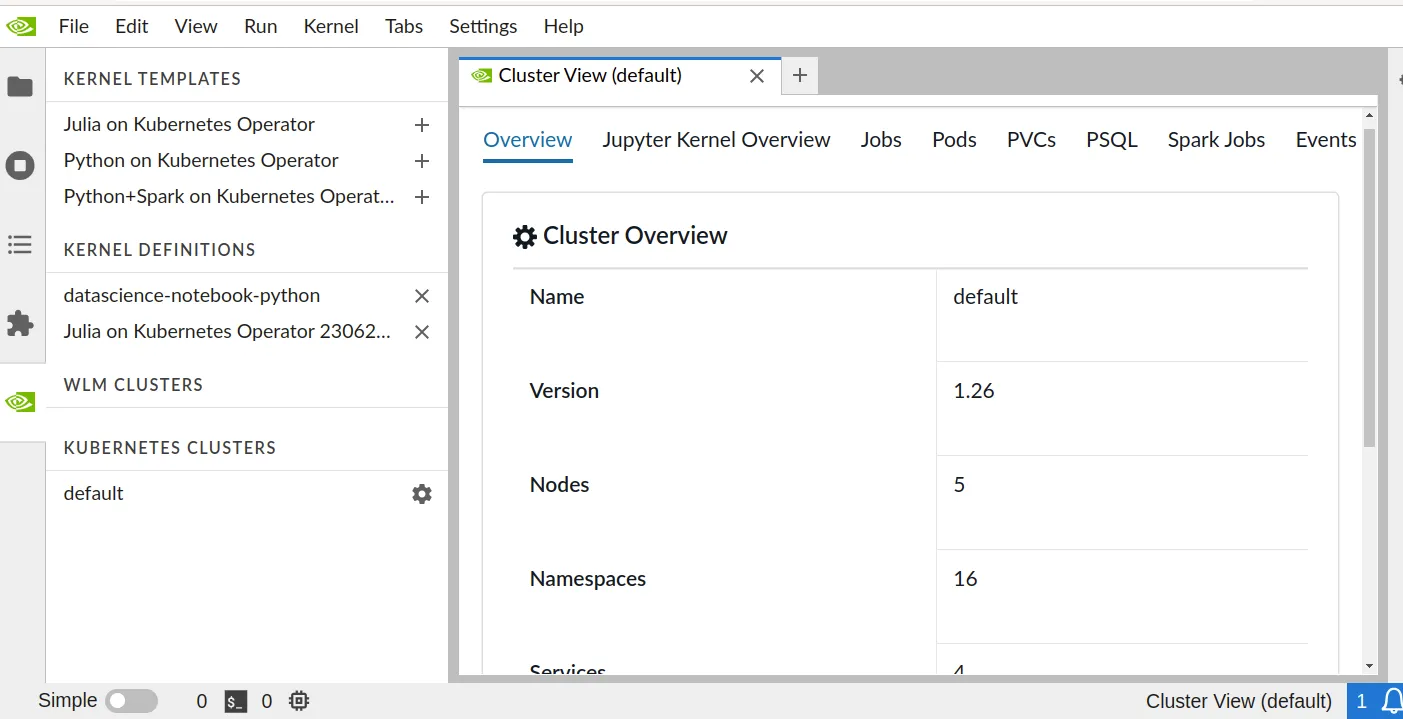This screenshot has width=1403, height=719.
Task: Click the Kernel Templates section header
Action: [x=152, y=79]
